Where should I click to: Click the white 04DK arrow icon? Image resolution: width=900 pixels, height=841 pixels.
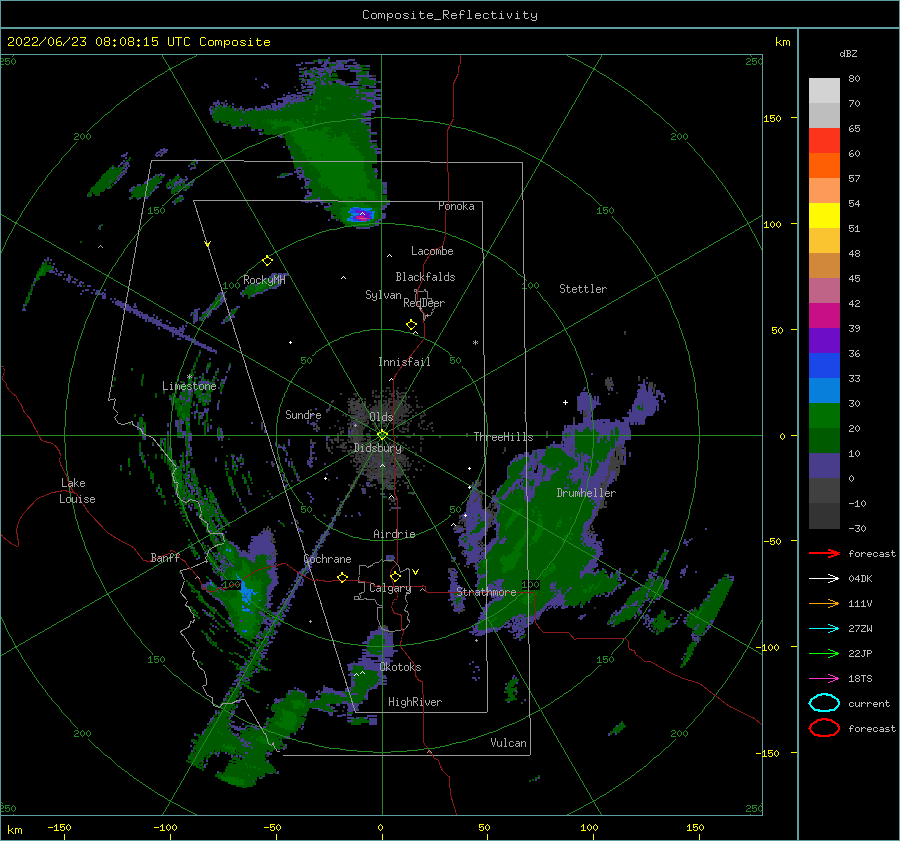coord(824,579)
